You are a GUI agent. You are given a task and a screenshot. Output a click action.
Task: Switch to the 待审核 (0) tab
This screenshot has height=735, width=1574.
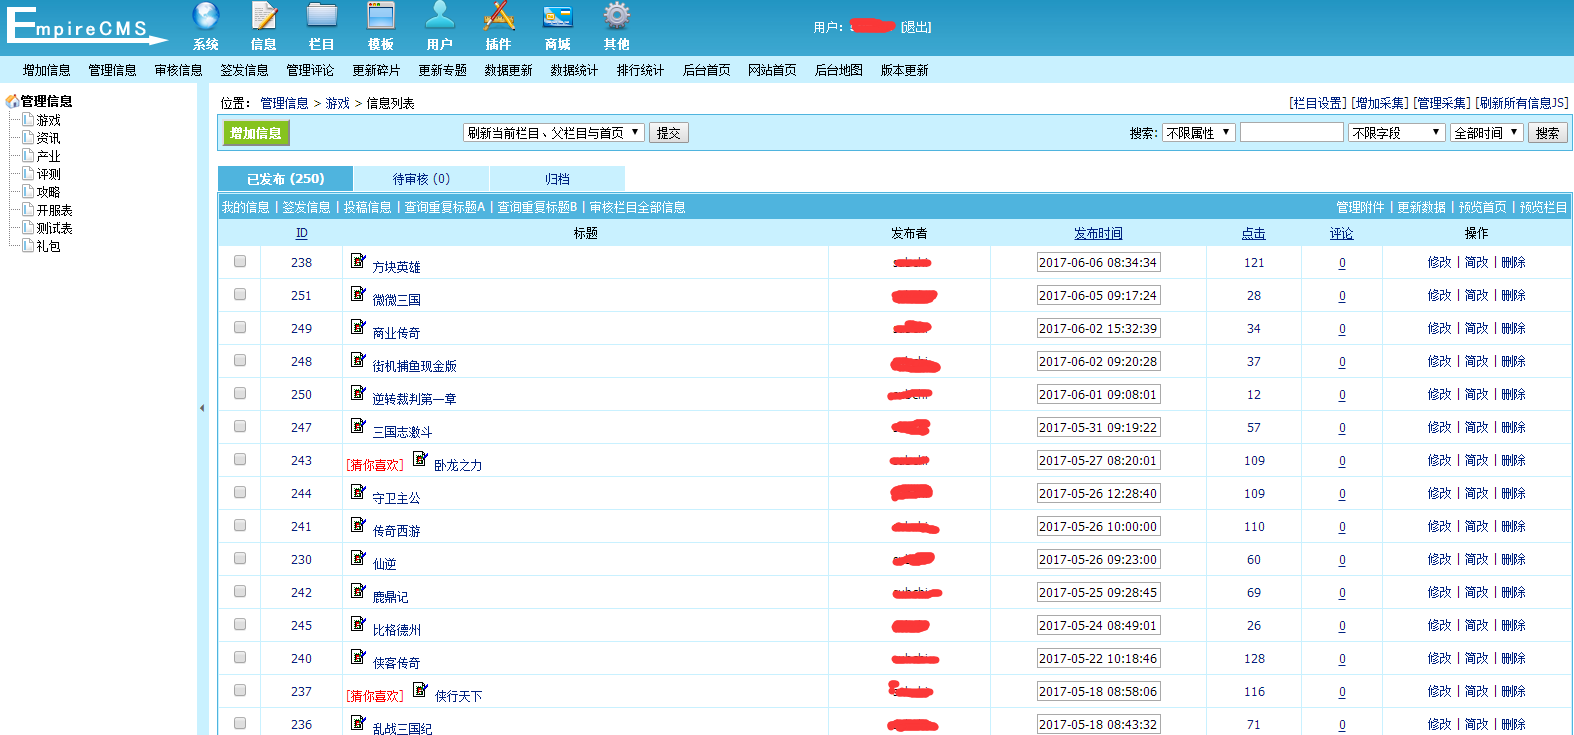[421, 179]
